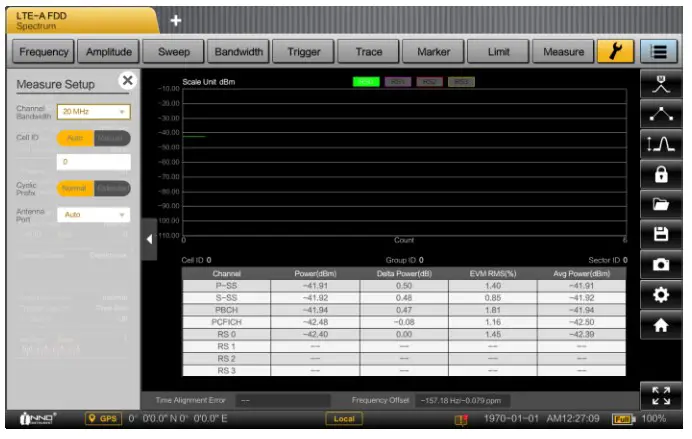Image resolution: width=692 pixels, height=439 pixels.
Task: Click the EVM RMS(%) column header
Action: [493, 274]
